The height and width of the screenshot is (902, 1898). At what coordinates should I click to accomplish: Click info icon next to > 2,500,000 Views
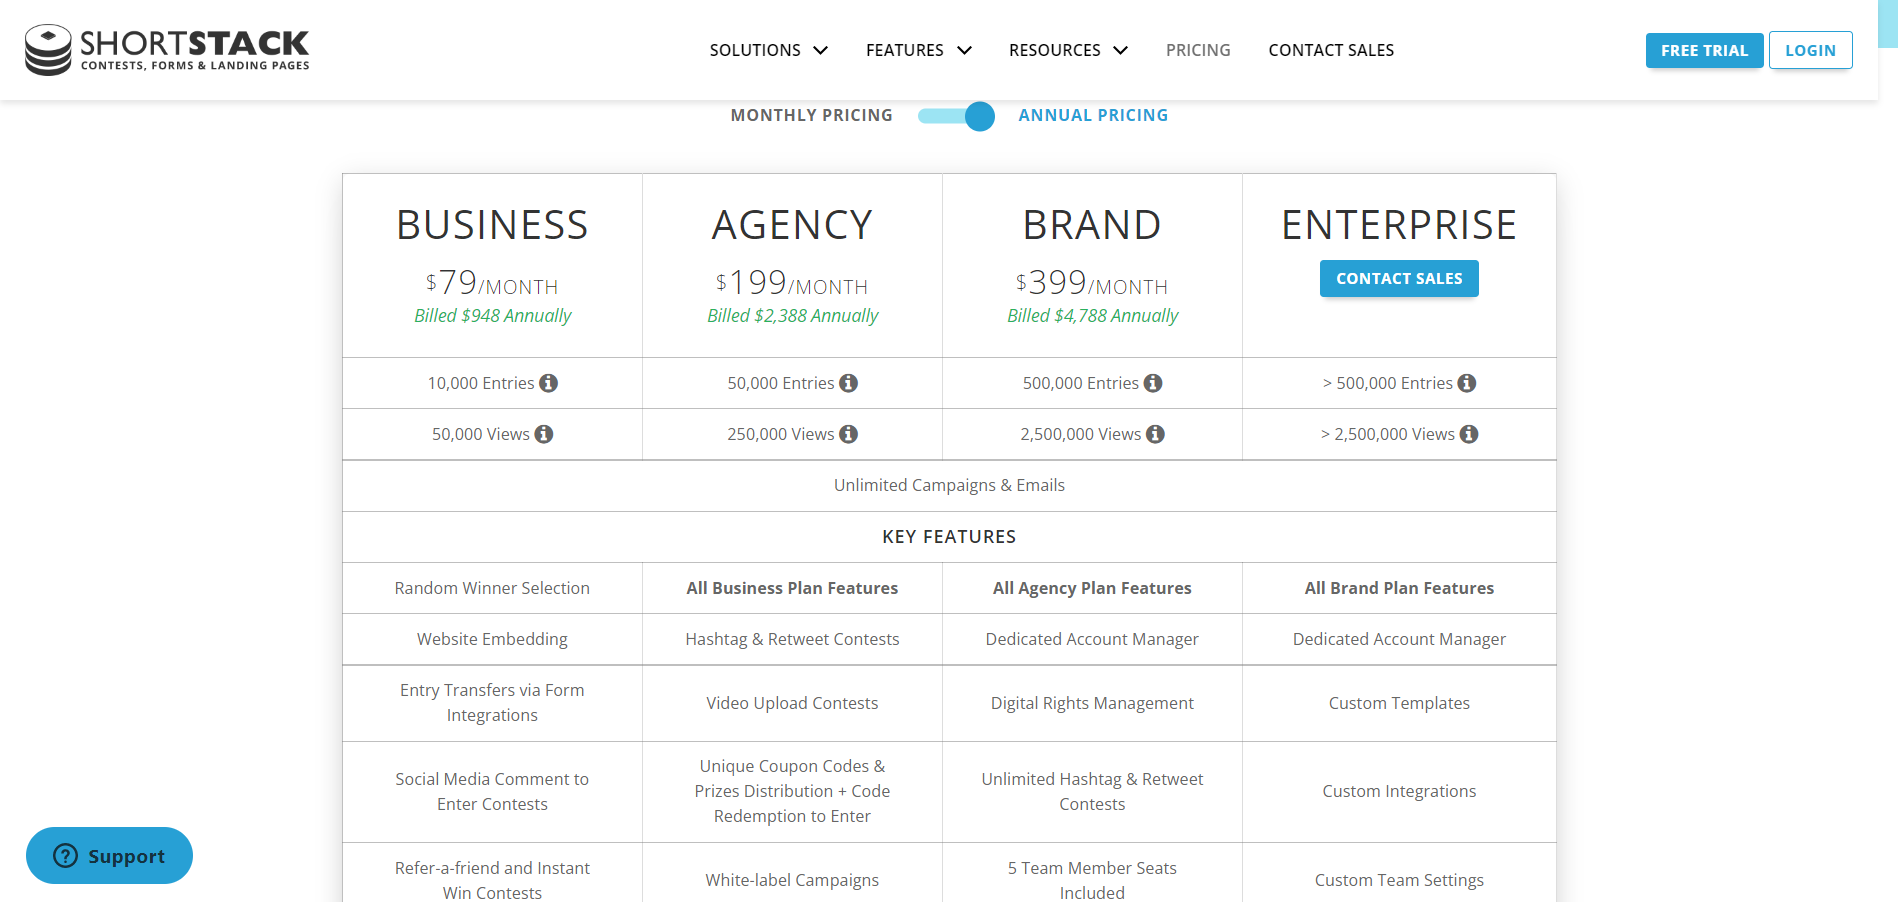pos(1469,434)
